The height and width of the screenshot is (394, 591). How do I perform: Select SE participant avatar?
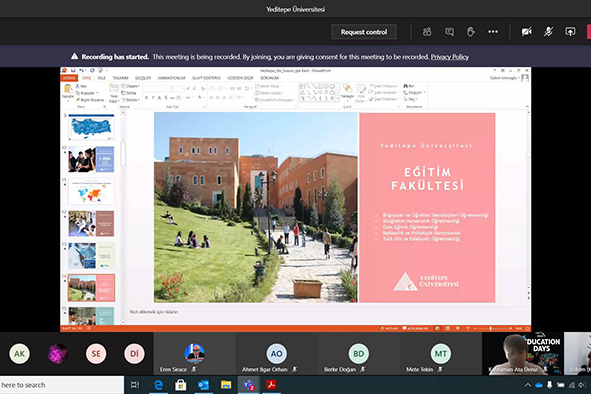(96, 354)
